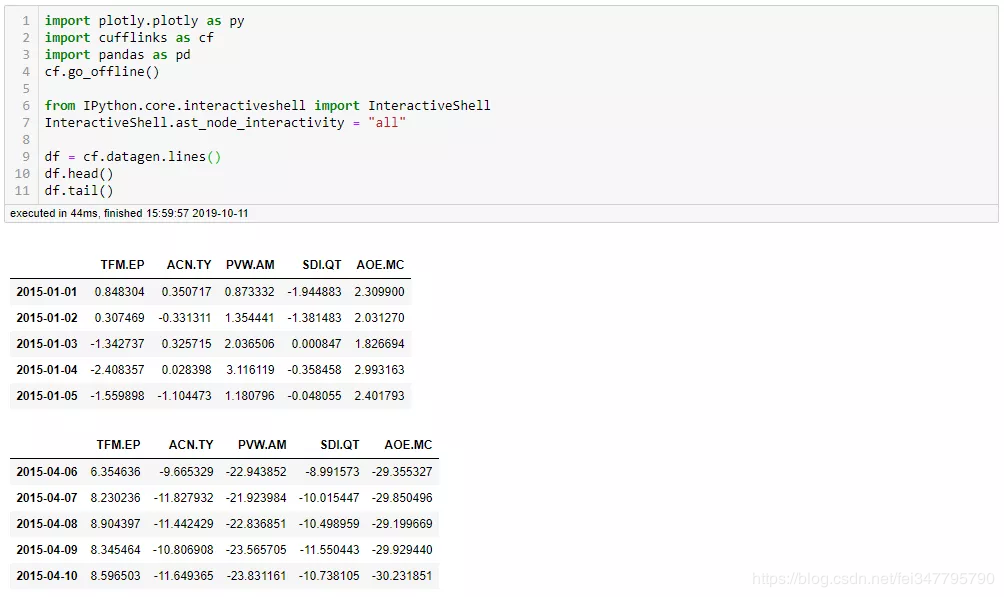Click cell value -1.944883

pyautogui.click(x=314, y=291)
